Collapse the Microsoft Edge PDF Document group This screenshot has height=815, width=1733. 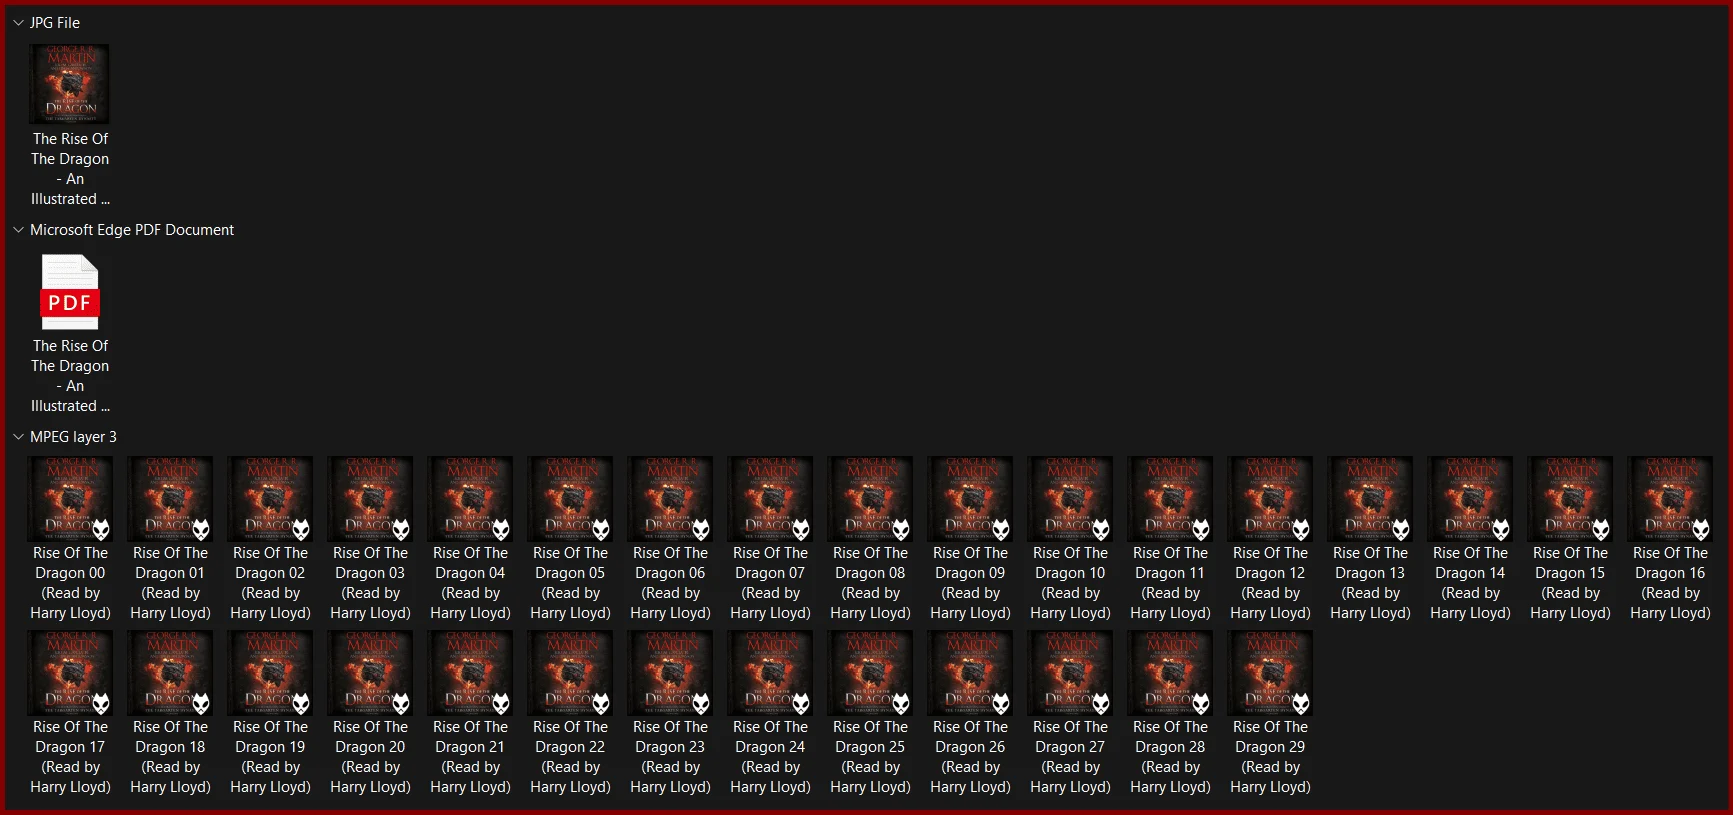click(18, 229)
